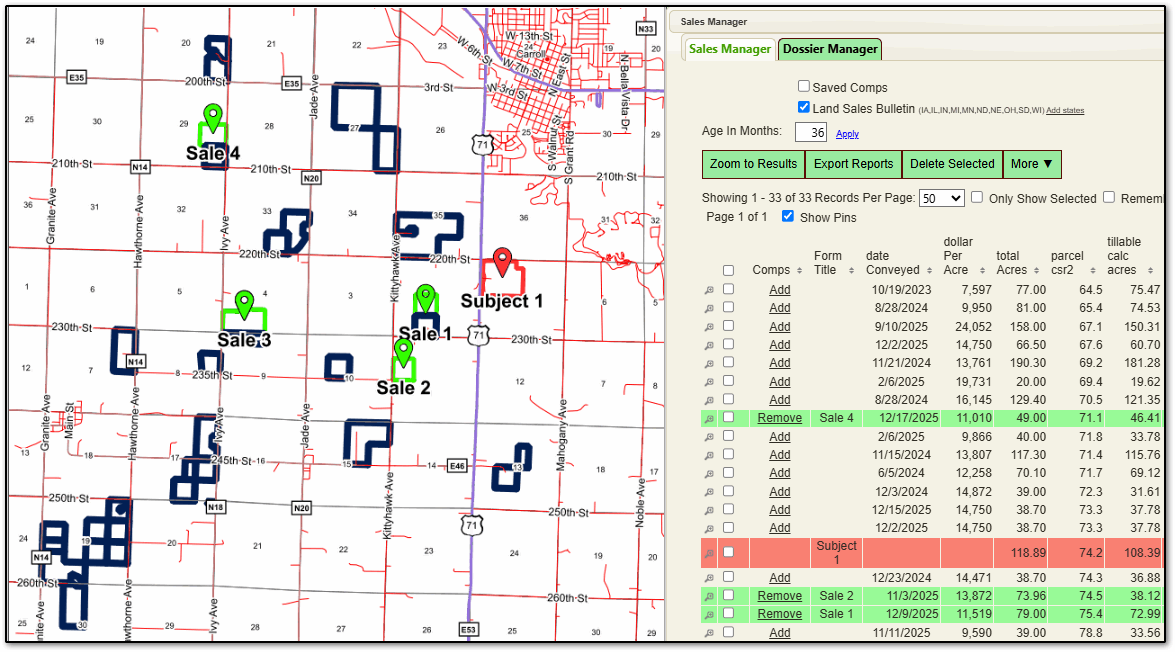Tick the Only Show Selected checkbox
This screenshot has height=652, width=1175.
977,197
